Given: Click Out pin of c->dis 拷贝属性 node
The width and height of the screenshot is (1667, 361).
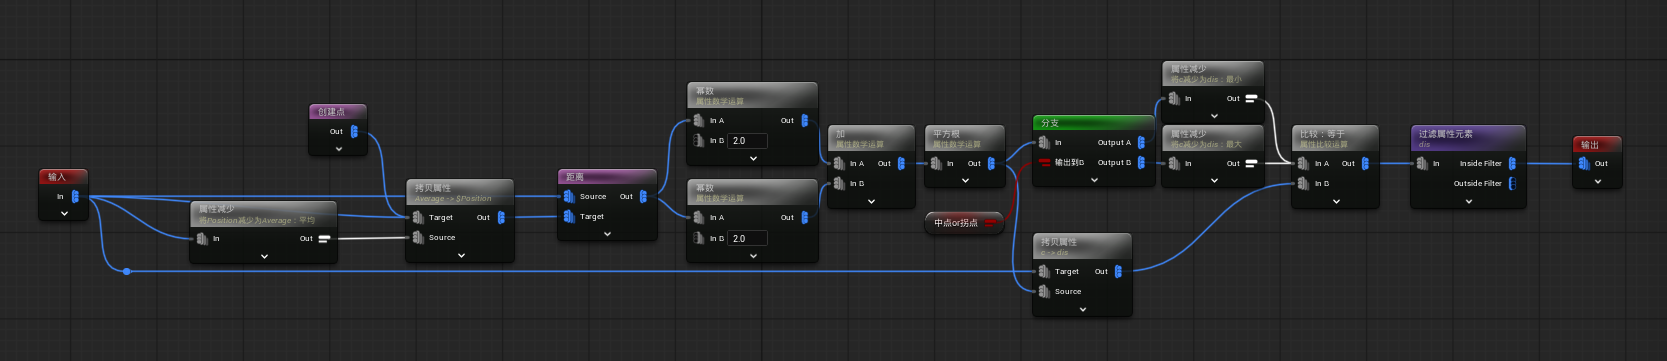Looking at the screenshot, I should coord(1118,271).
